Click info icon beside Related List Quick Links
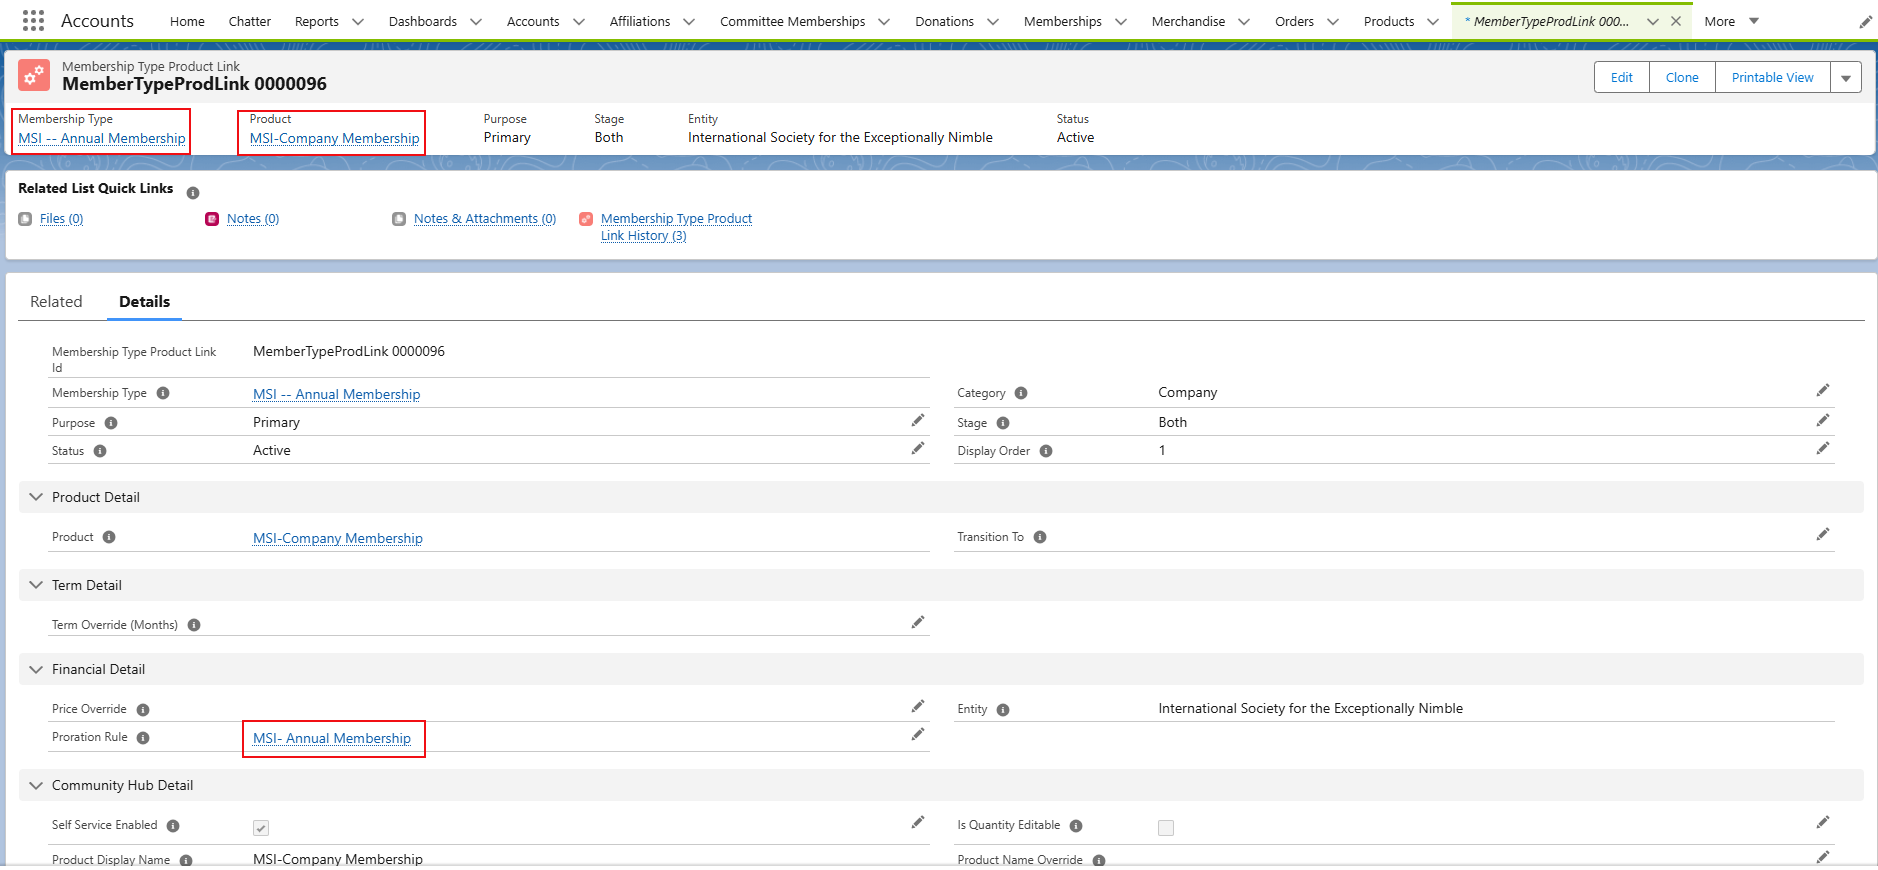 point(193,193)
